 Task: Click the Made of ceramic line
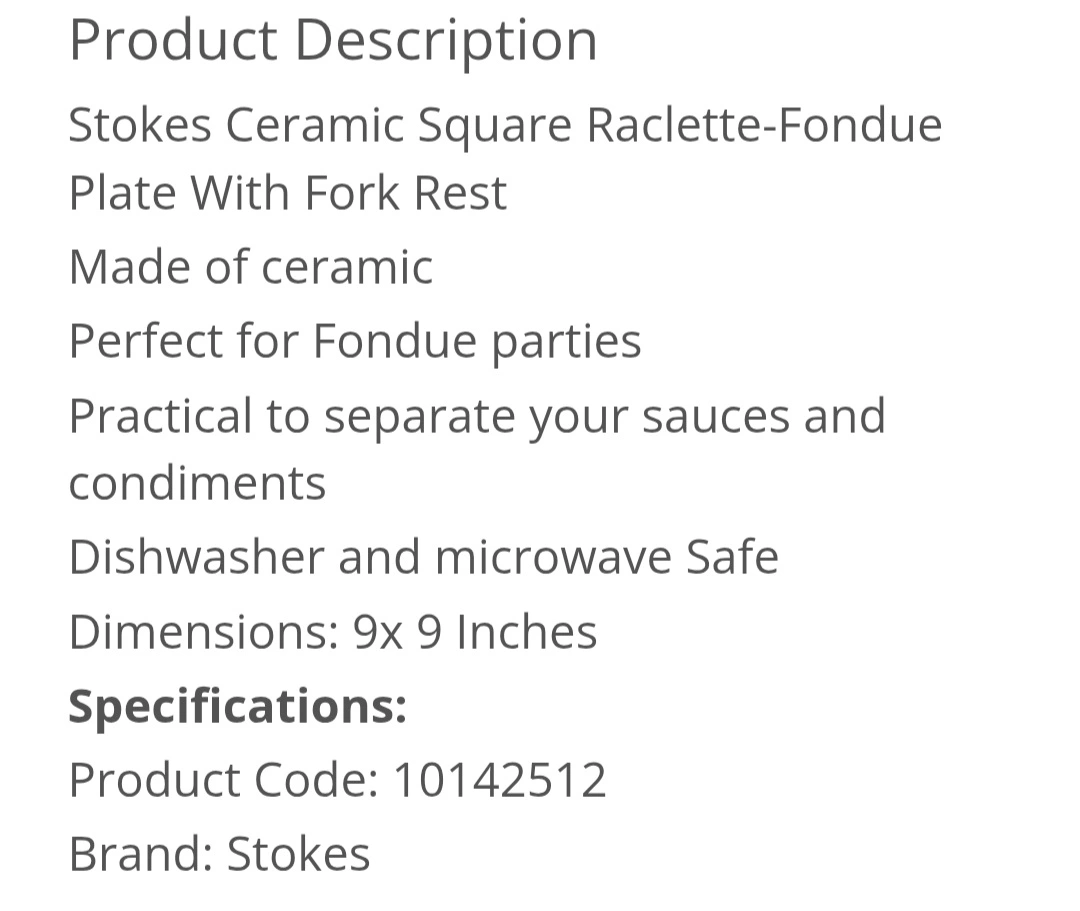pyautogui.click(x=251, y=267)
